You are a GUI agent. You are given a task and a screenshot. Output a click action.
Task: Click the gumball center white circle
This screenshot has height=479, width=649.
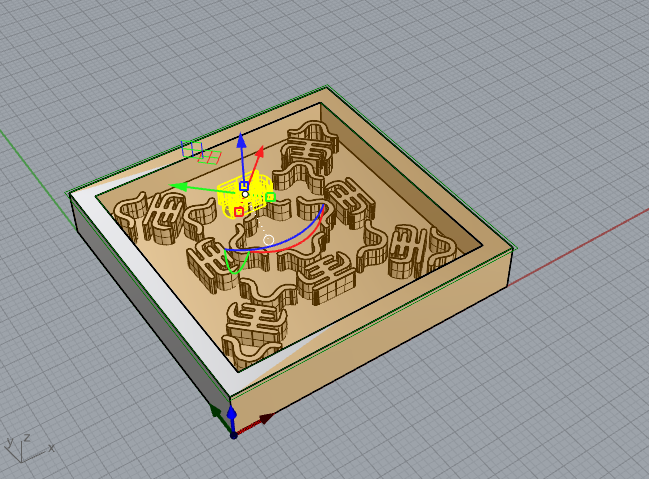pyautogui.click(x=245, y=194)
